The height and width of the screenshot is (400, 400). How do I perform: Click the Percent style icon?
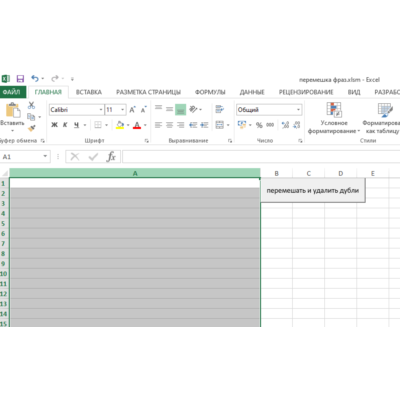point(259,125)
